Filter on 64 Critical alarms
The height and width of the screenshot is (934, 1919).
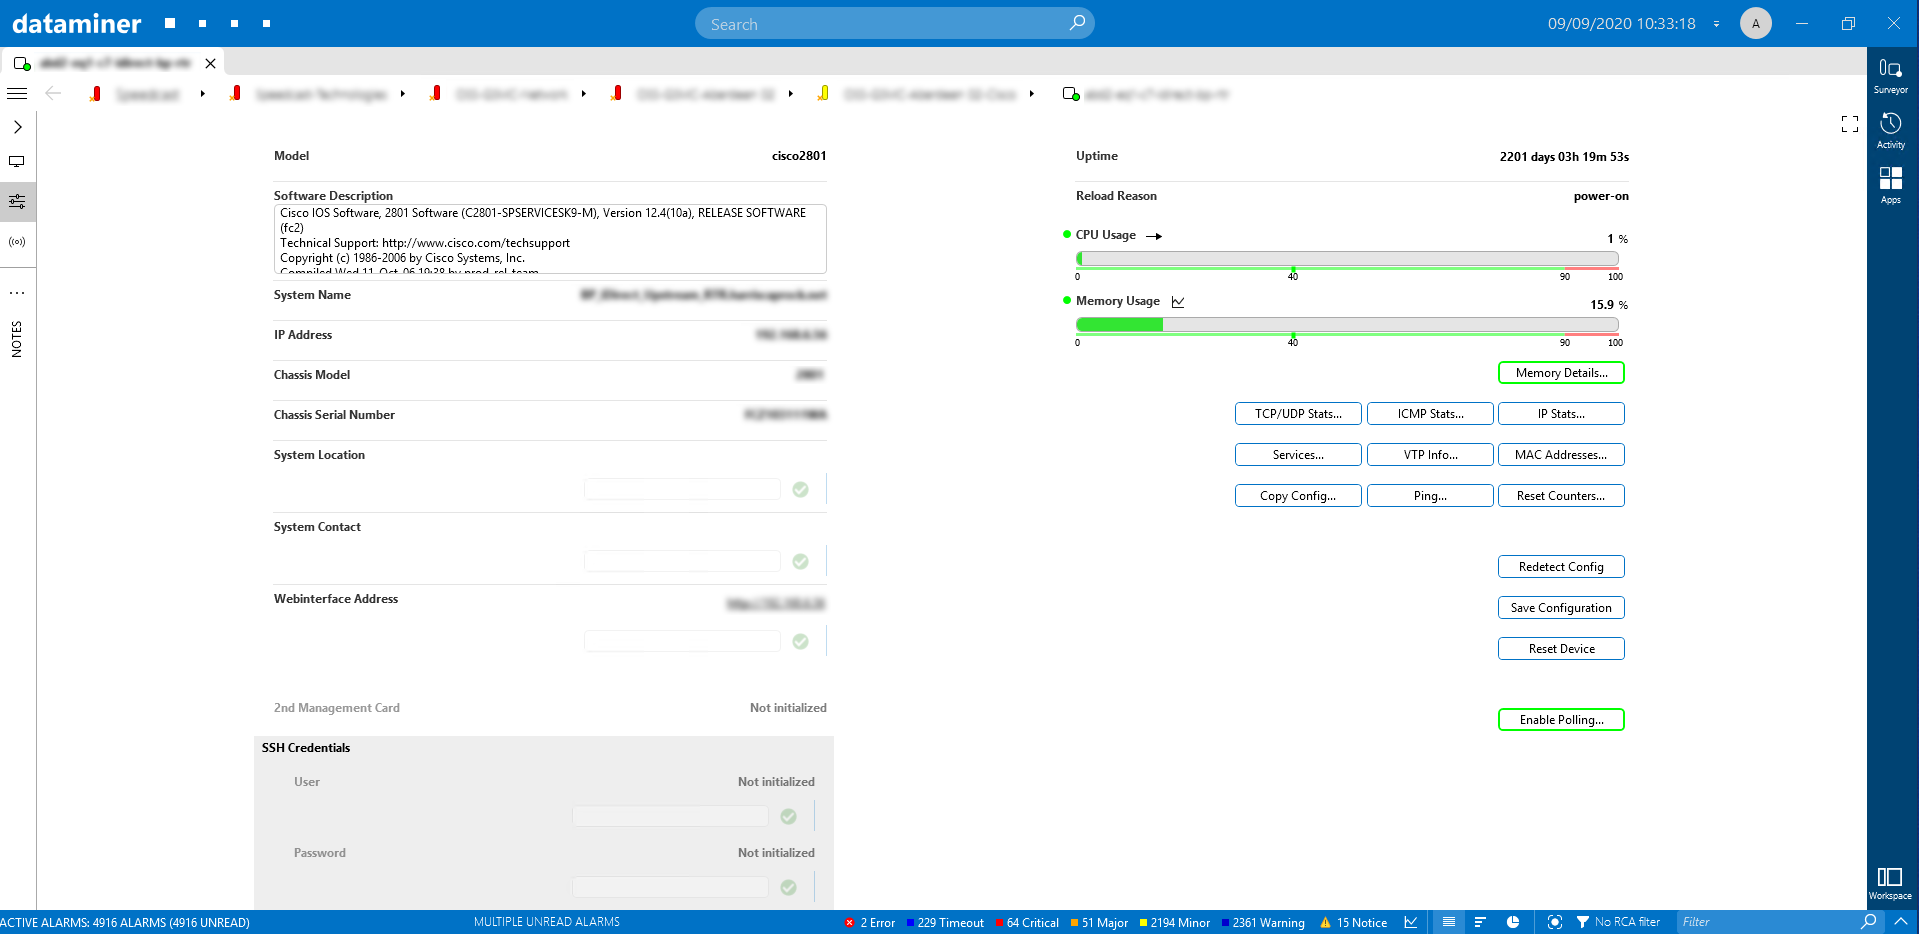coord(1027,922)
